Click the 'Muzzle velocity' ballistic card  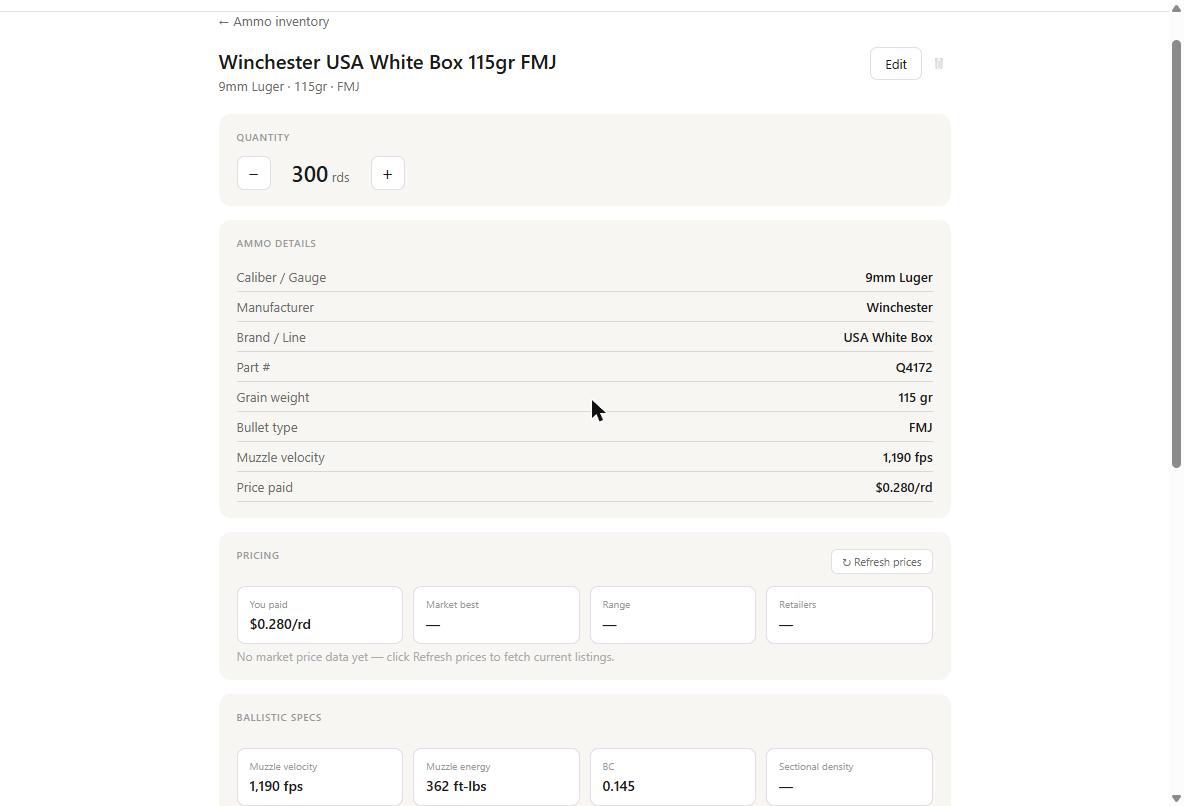coord(319,777)
